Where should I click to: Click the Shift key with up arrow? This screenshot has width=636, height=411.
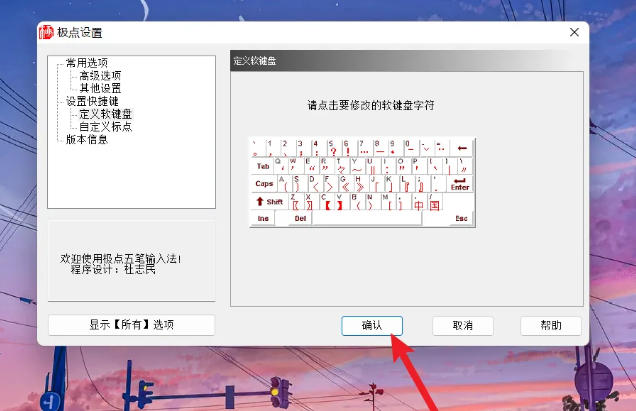[270, 201]
